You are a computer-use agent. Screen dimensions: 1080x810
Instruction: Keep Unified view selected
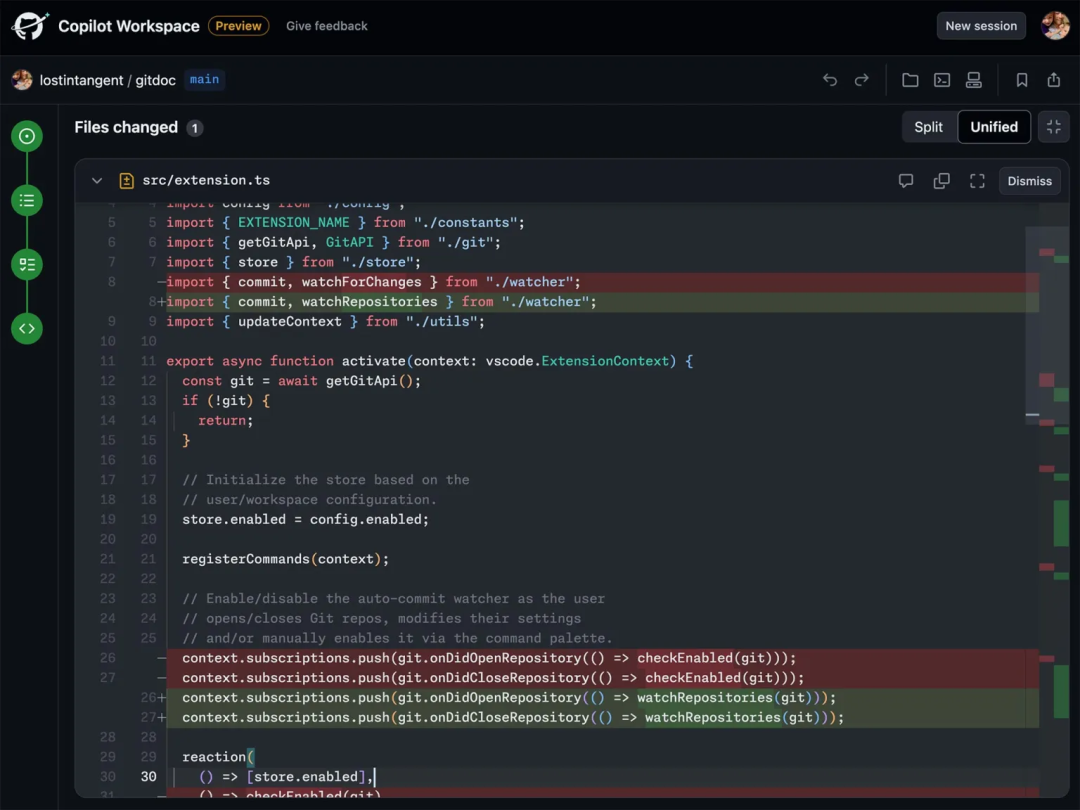[x=993, y=127]
